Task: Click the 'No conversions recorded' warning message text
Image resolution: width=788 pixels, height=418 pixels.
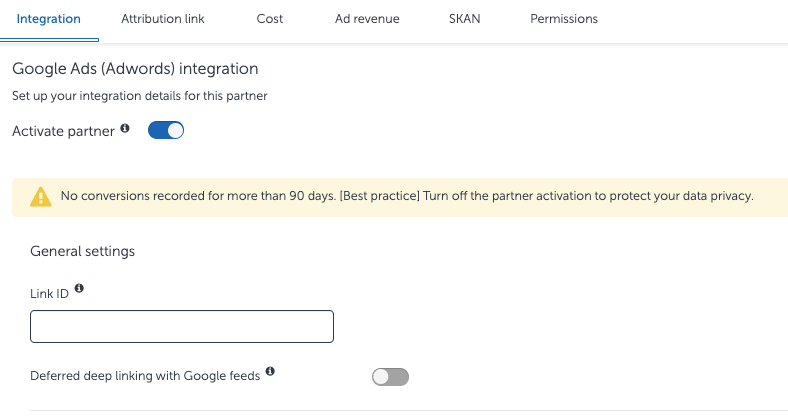Action: tap(406, 196)
